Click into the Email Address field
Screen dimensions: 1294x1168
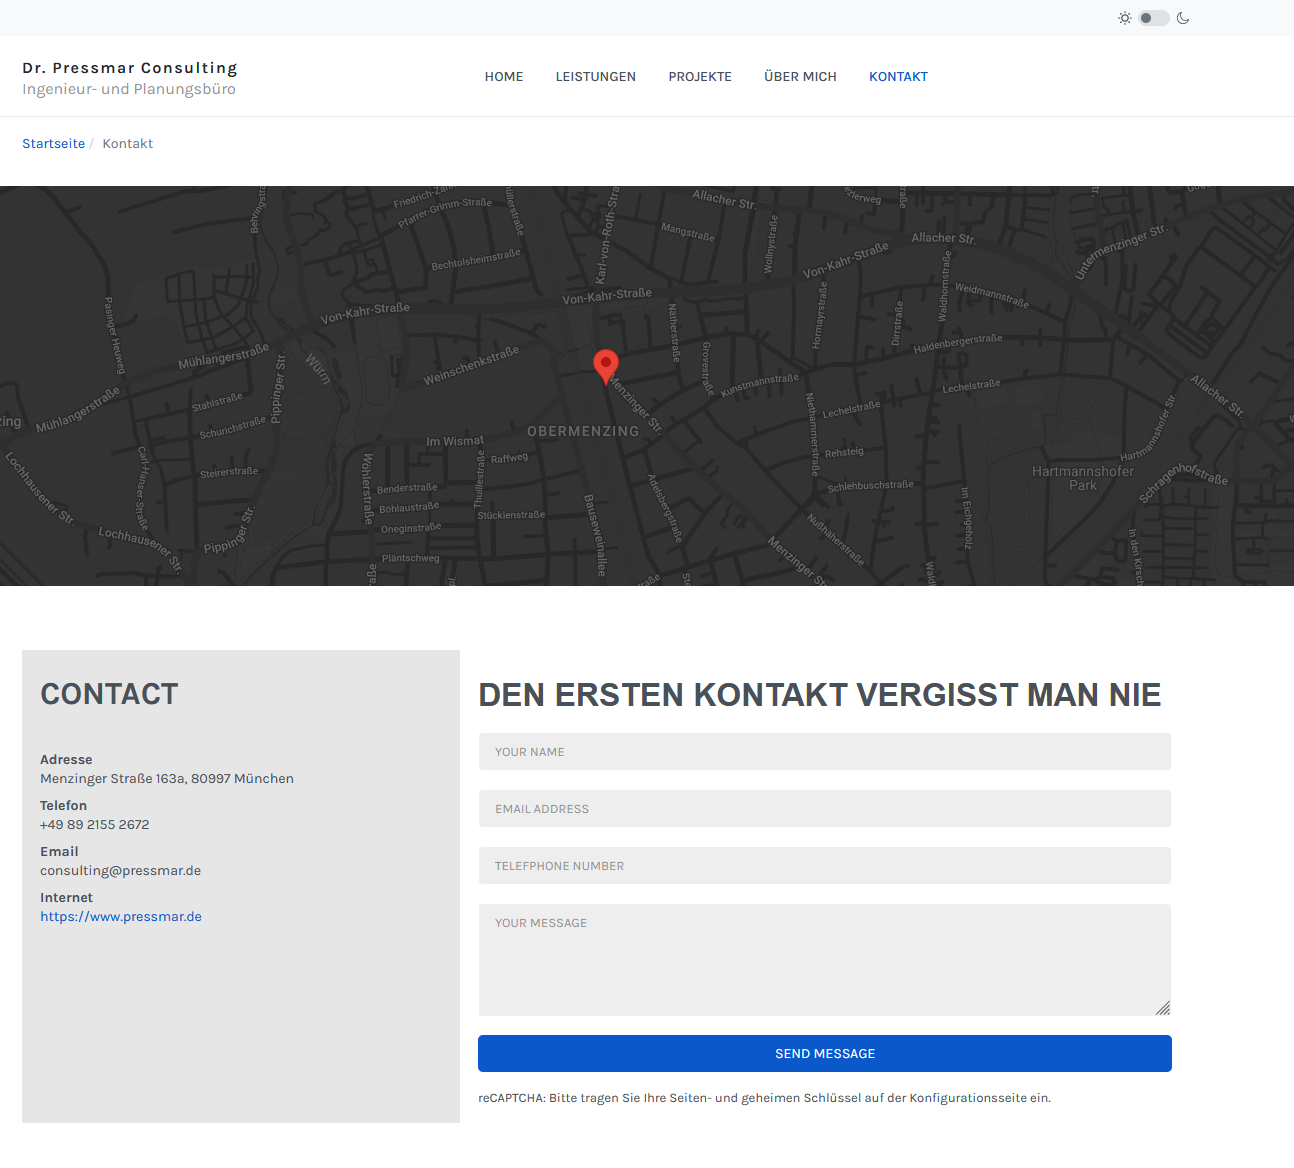[824, 809]
